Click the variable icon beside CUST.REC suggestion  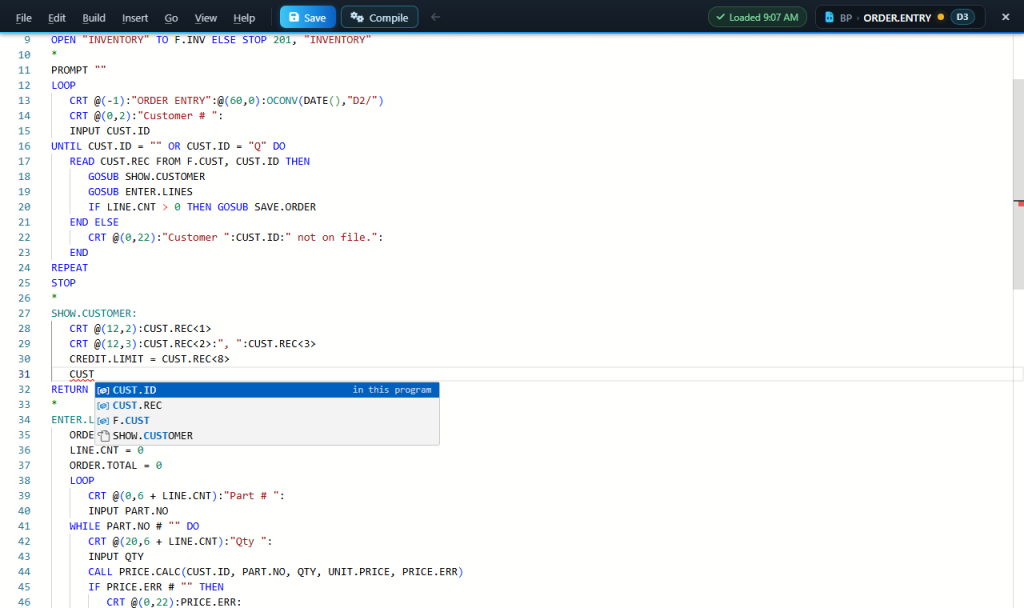pyautogui.click(x=103, y=406)
